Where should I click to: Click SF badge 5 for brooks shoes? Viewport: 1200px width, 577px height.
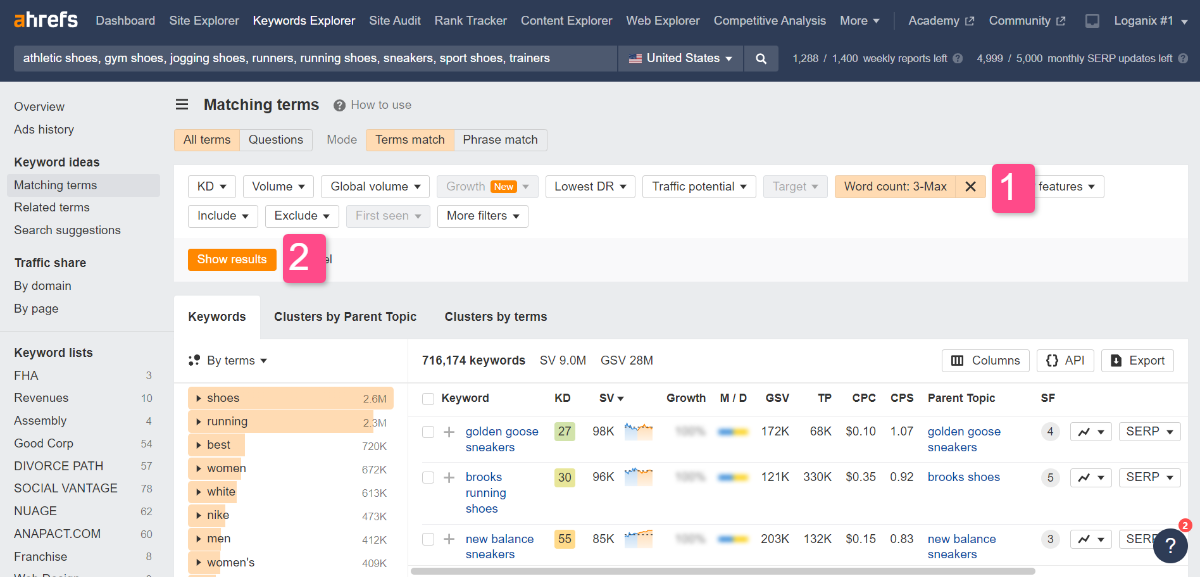coord(1050,477)
